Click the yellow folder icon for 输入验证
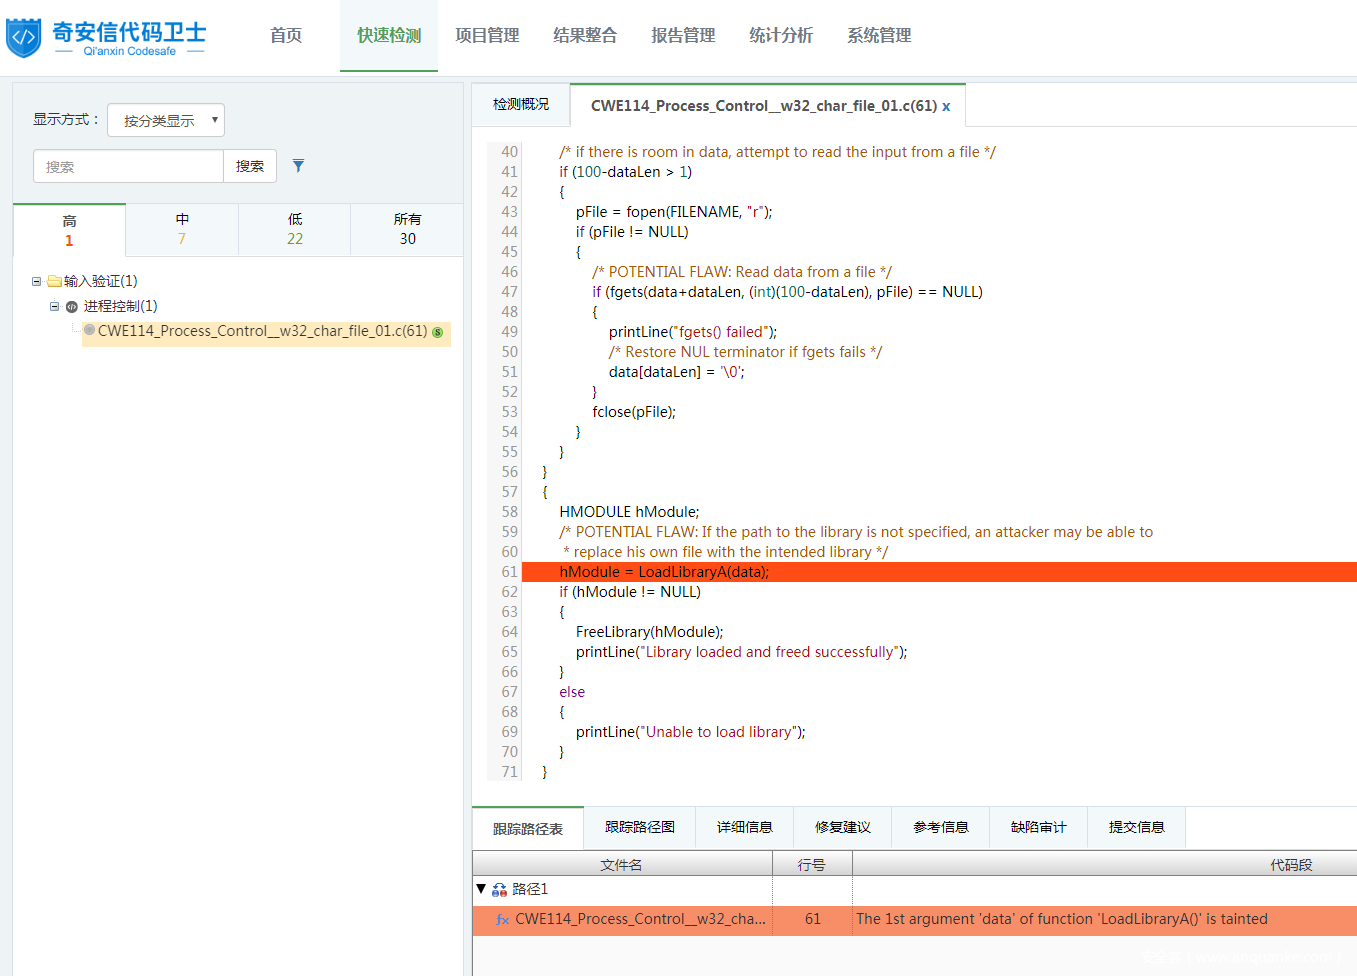Image resolution: width=1357 pixels, height=976 pixels. (54, 281)
